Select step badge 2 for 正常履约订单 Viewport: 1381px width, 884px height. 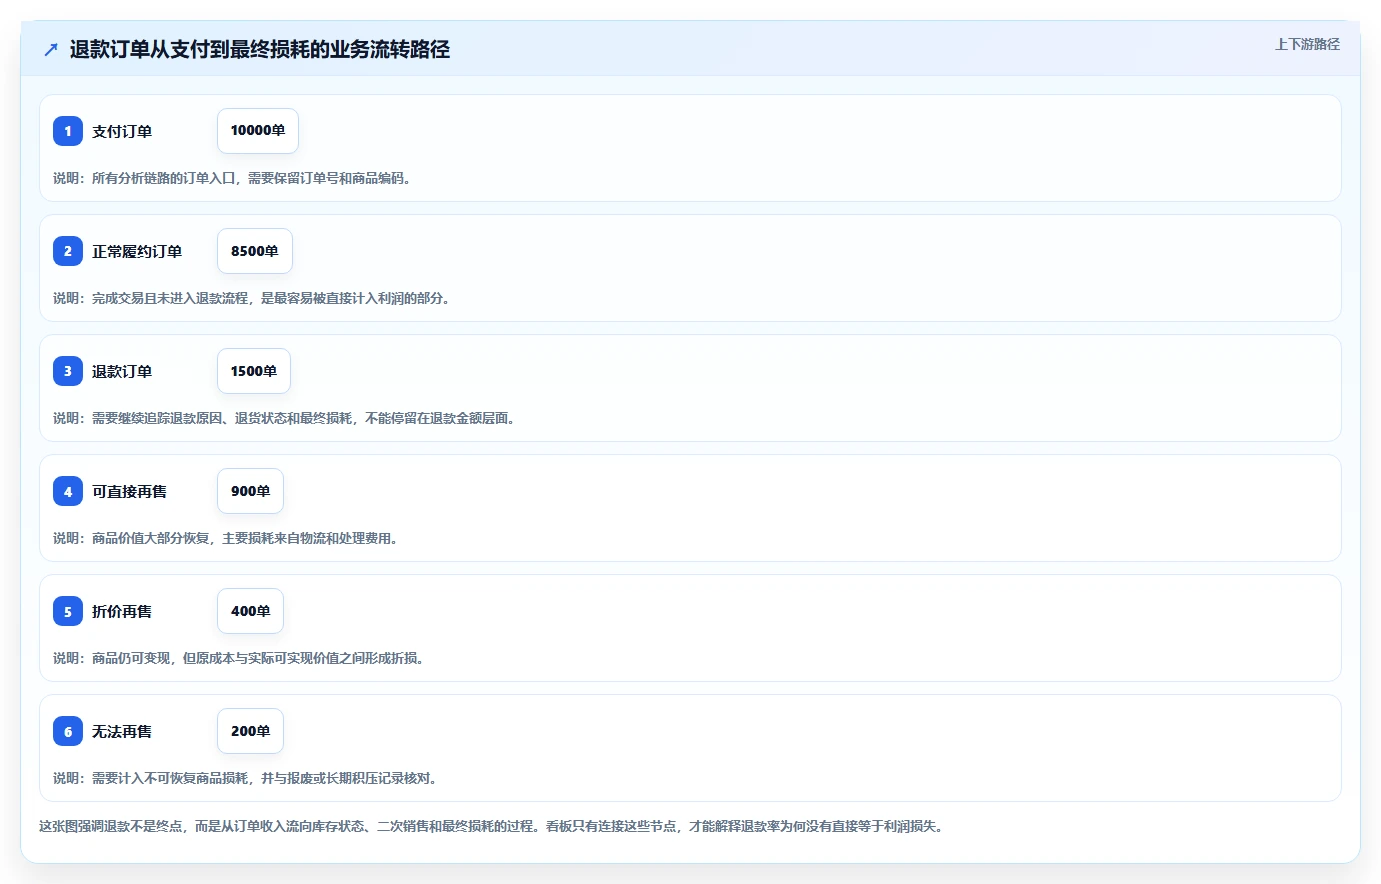pos(68,251)
